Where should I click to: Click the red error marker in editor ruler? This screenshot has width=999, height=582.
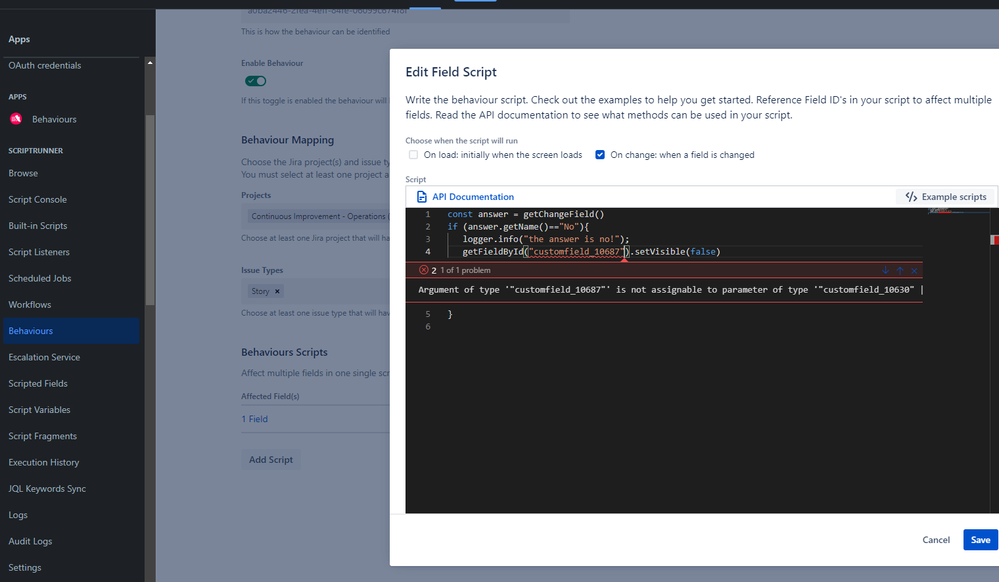(994, 240)
